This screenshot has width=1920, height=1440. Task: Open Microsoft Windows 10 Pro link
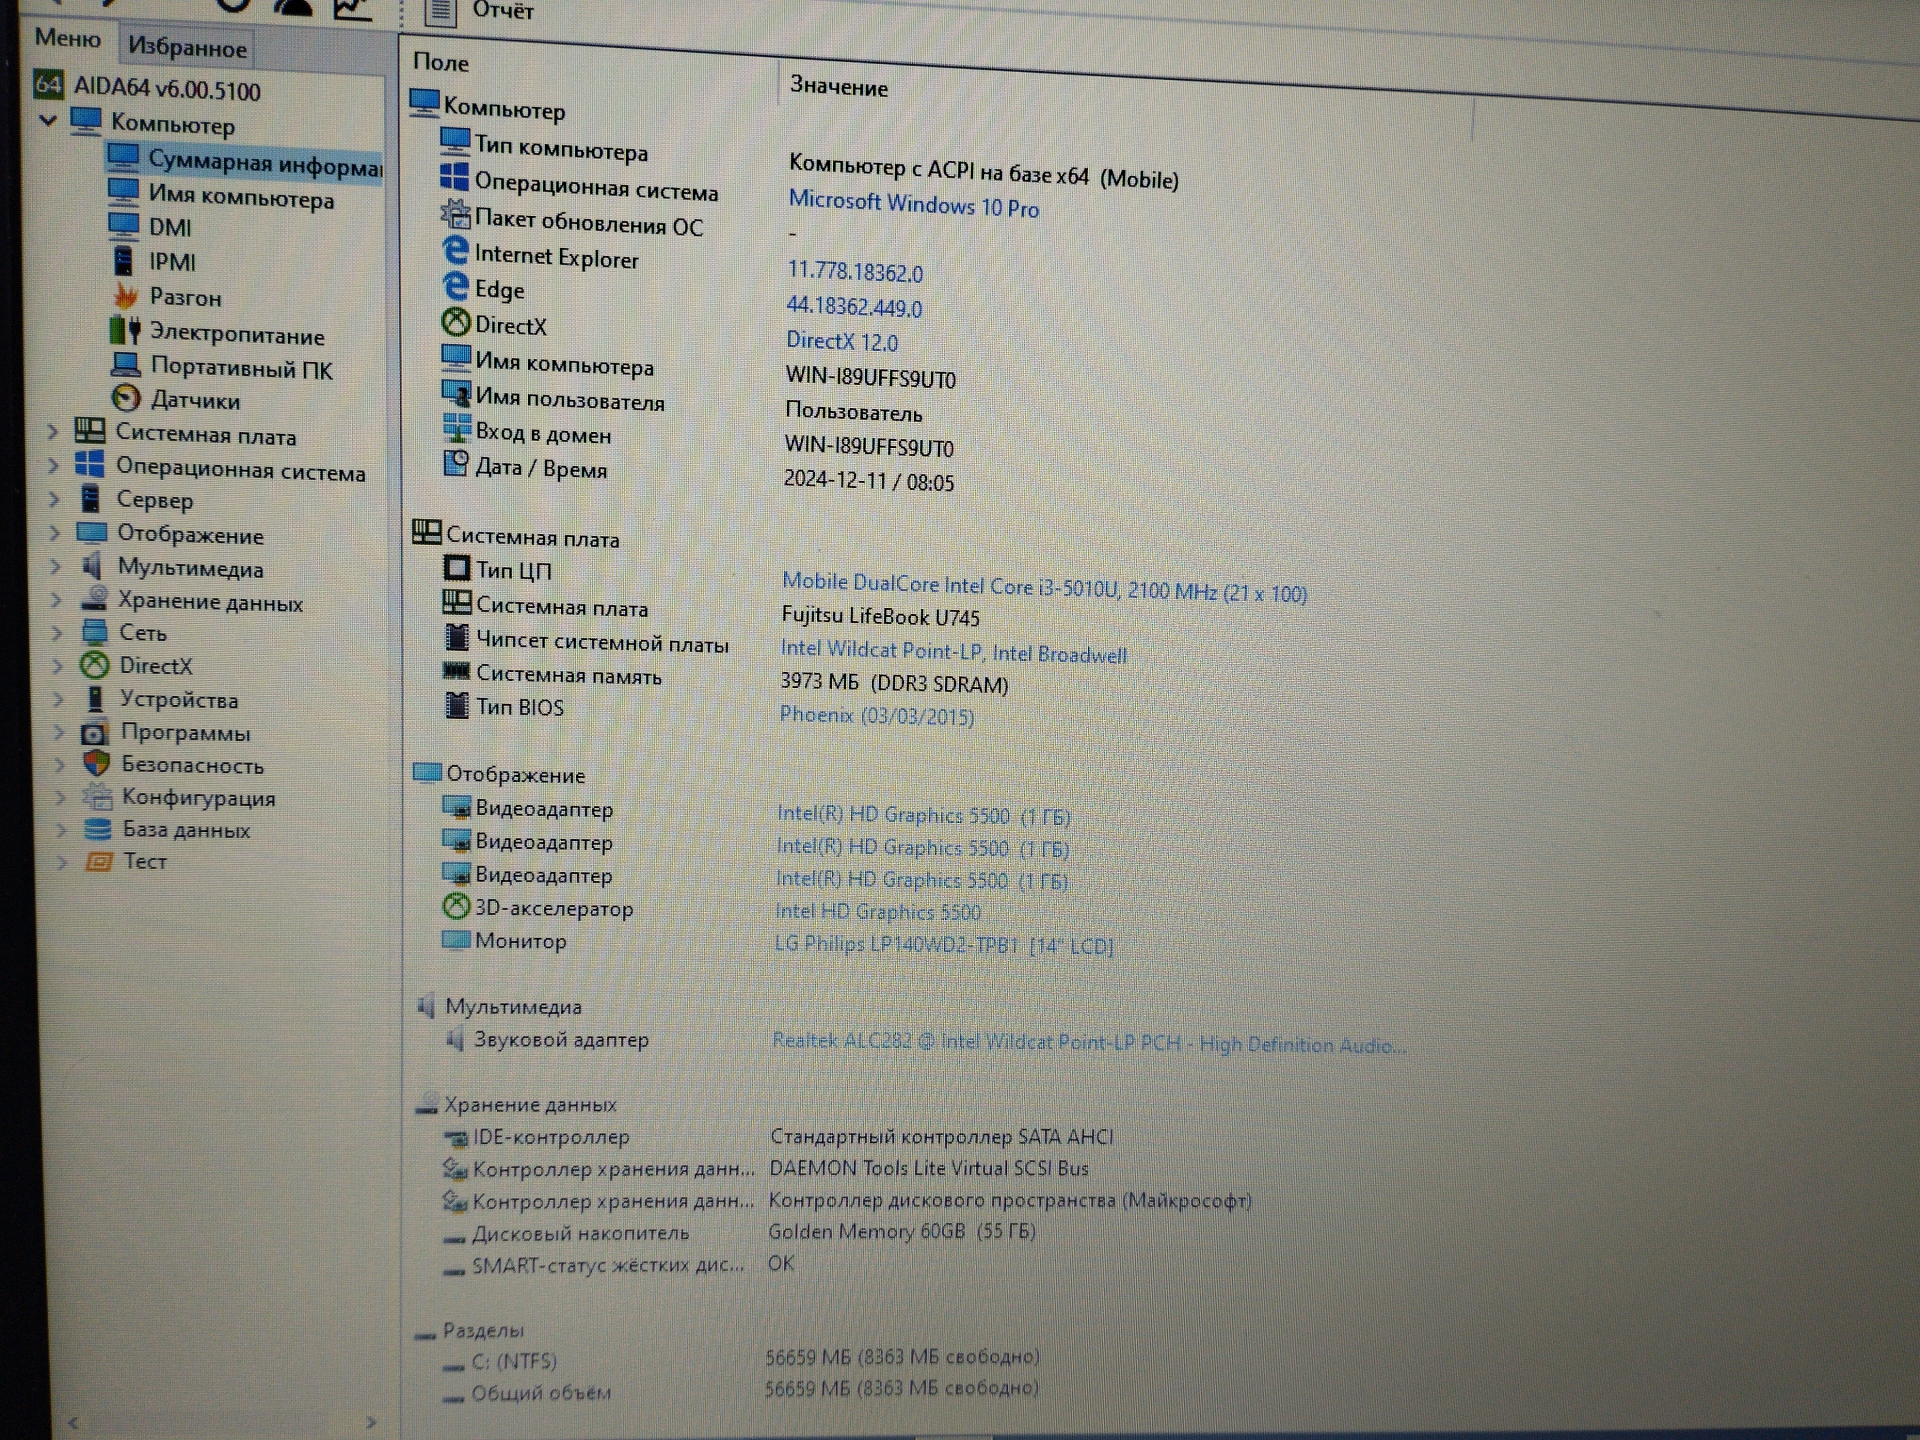tap(914, 204)
